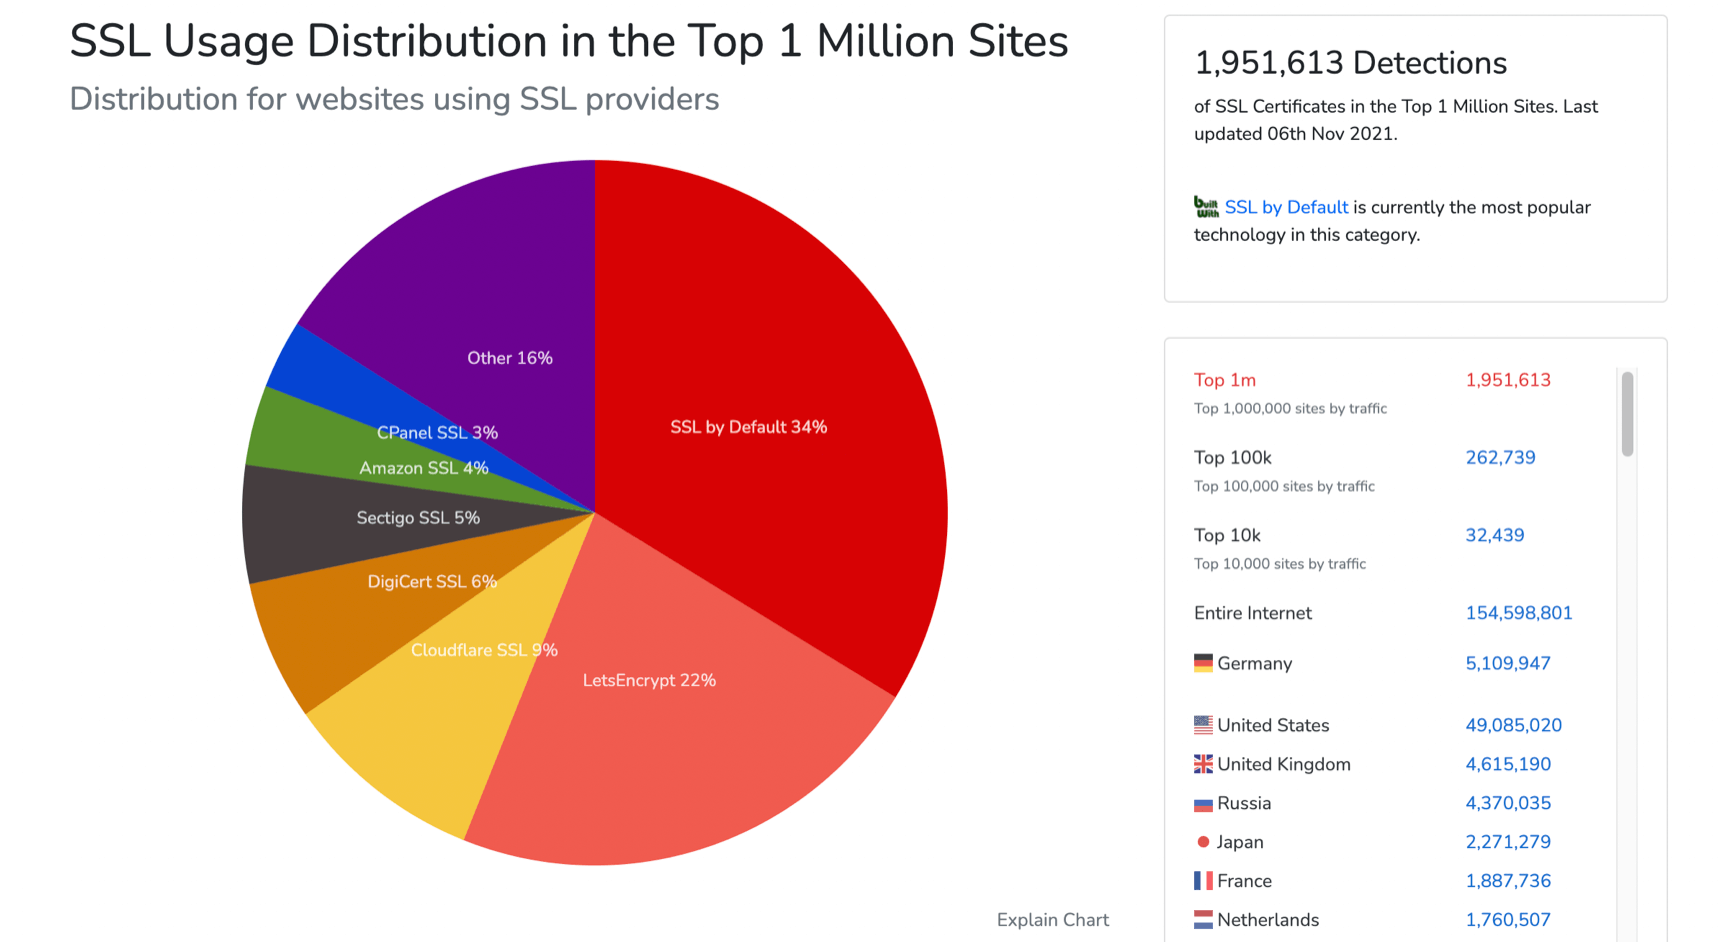This screenshot has height=942, width=1720.
Task: Click the Top 1,000,000 sites by traffic text
Action: pos(1290,408)
